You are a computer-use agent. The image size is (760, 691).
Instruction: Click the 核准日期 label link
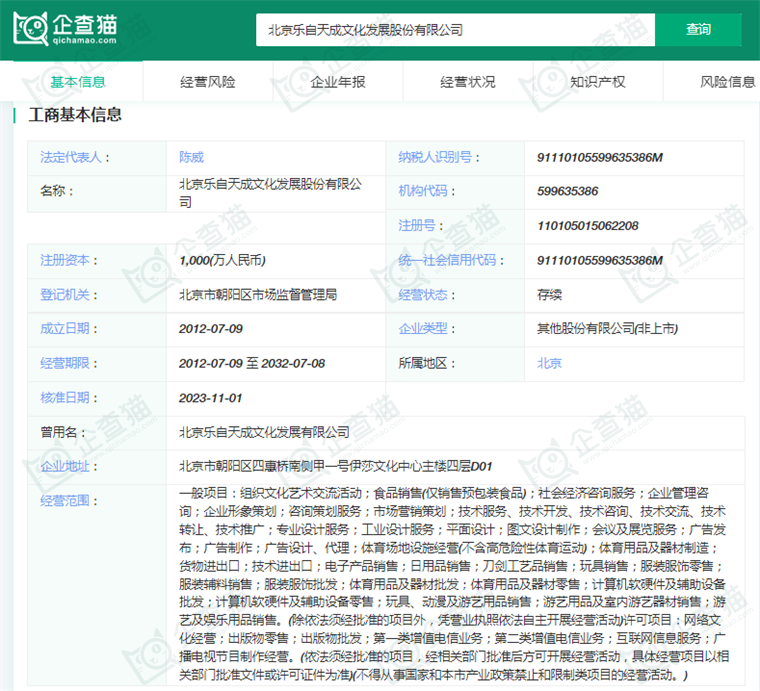(65, 398)
